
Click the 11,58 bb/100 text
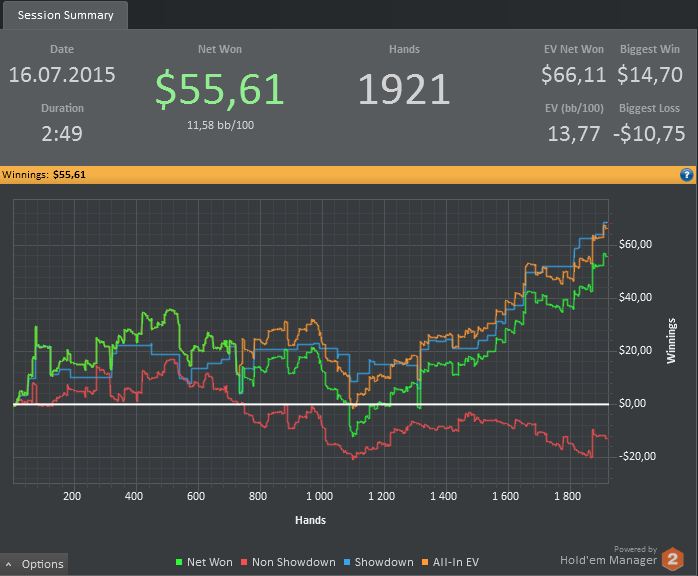220,125
